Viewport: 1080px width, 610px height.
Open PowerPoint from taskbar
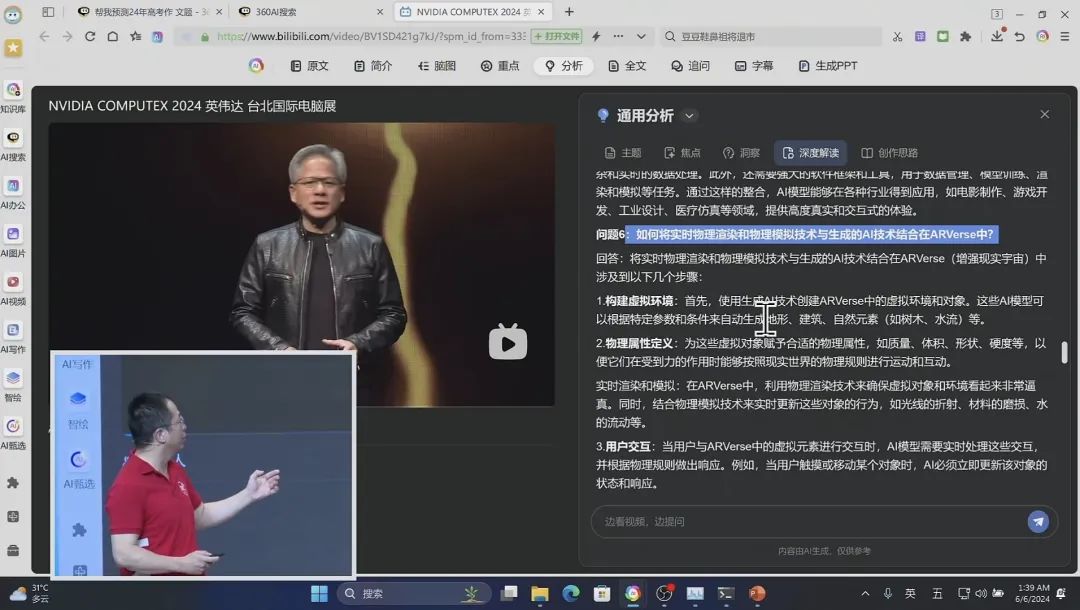tap(757, 593)
